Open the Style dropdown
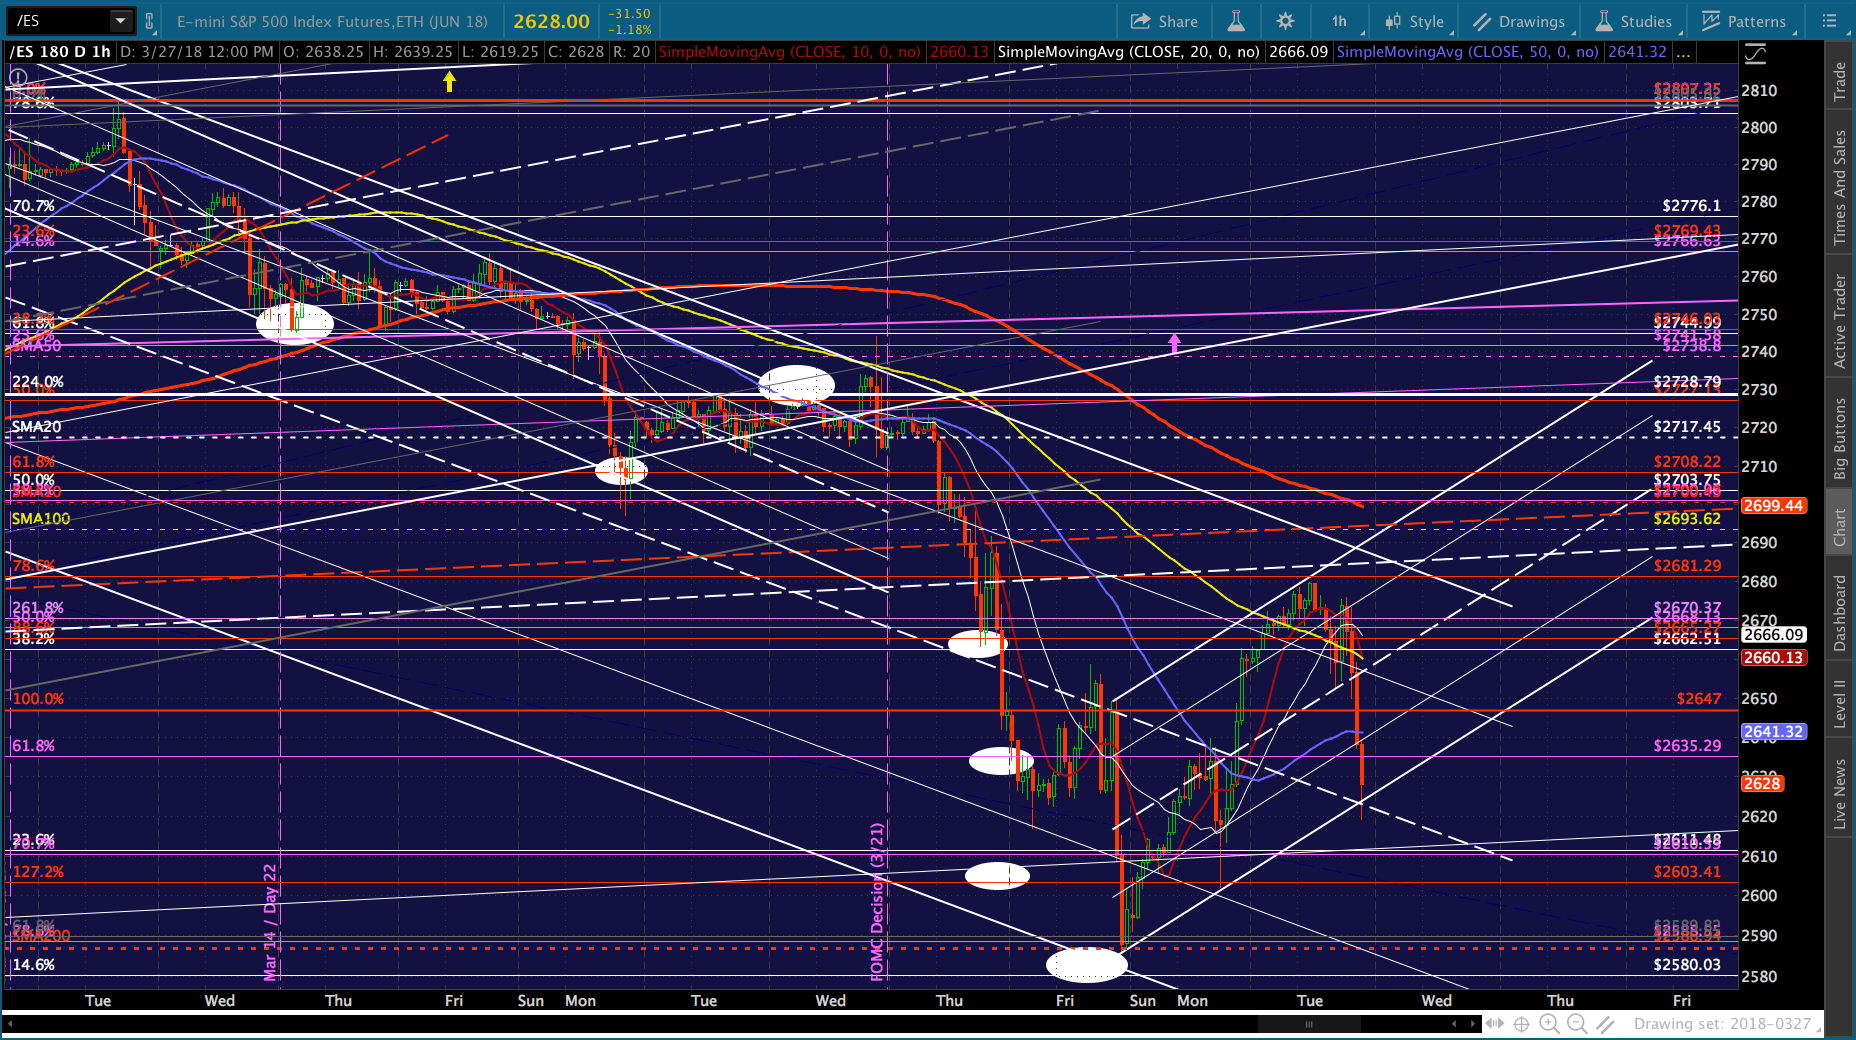 [x=1414, y=21]
